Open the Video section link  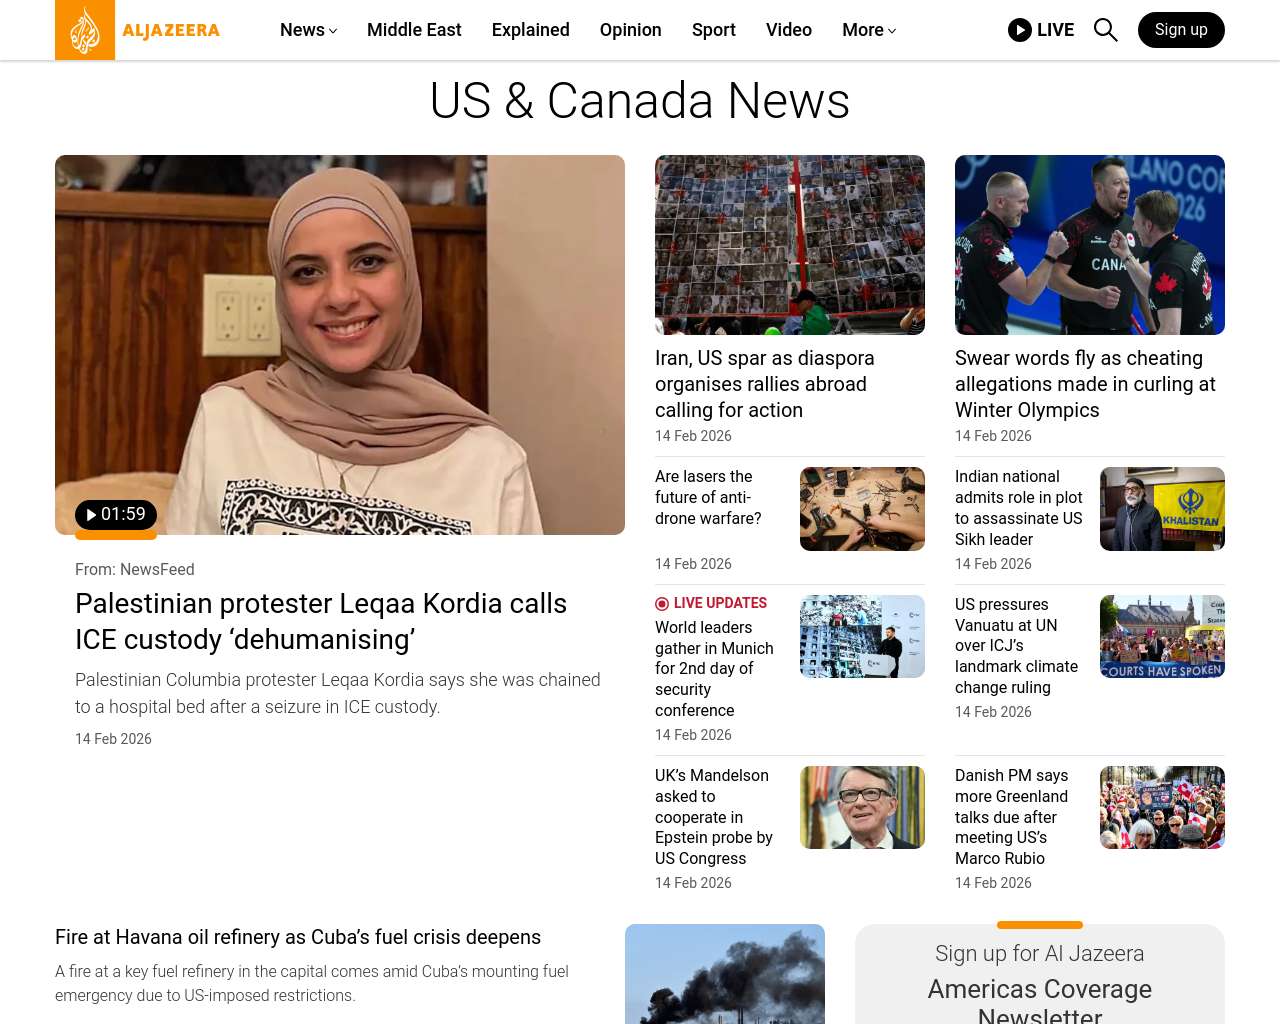click(789, 30)
